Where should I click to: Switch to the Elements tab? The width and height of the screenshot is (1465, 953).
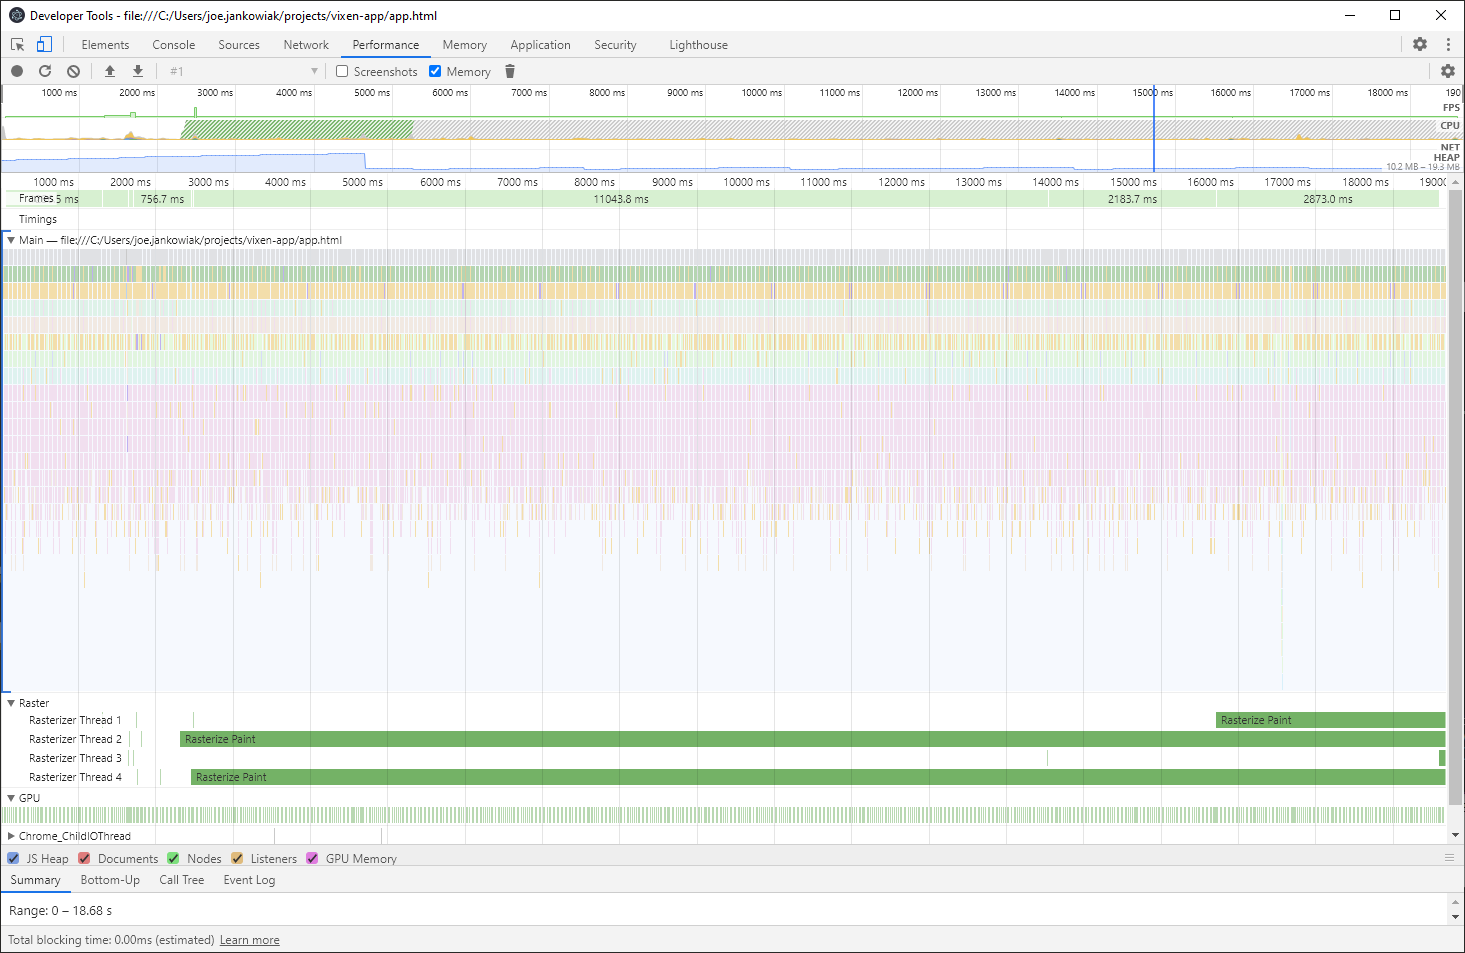pyautogui.click(x=105, y=45)
